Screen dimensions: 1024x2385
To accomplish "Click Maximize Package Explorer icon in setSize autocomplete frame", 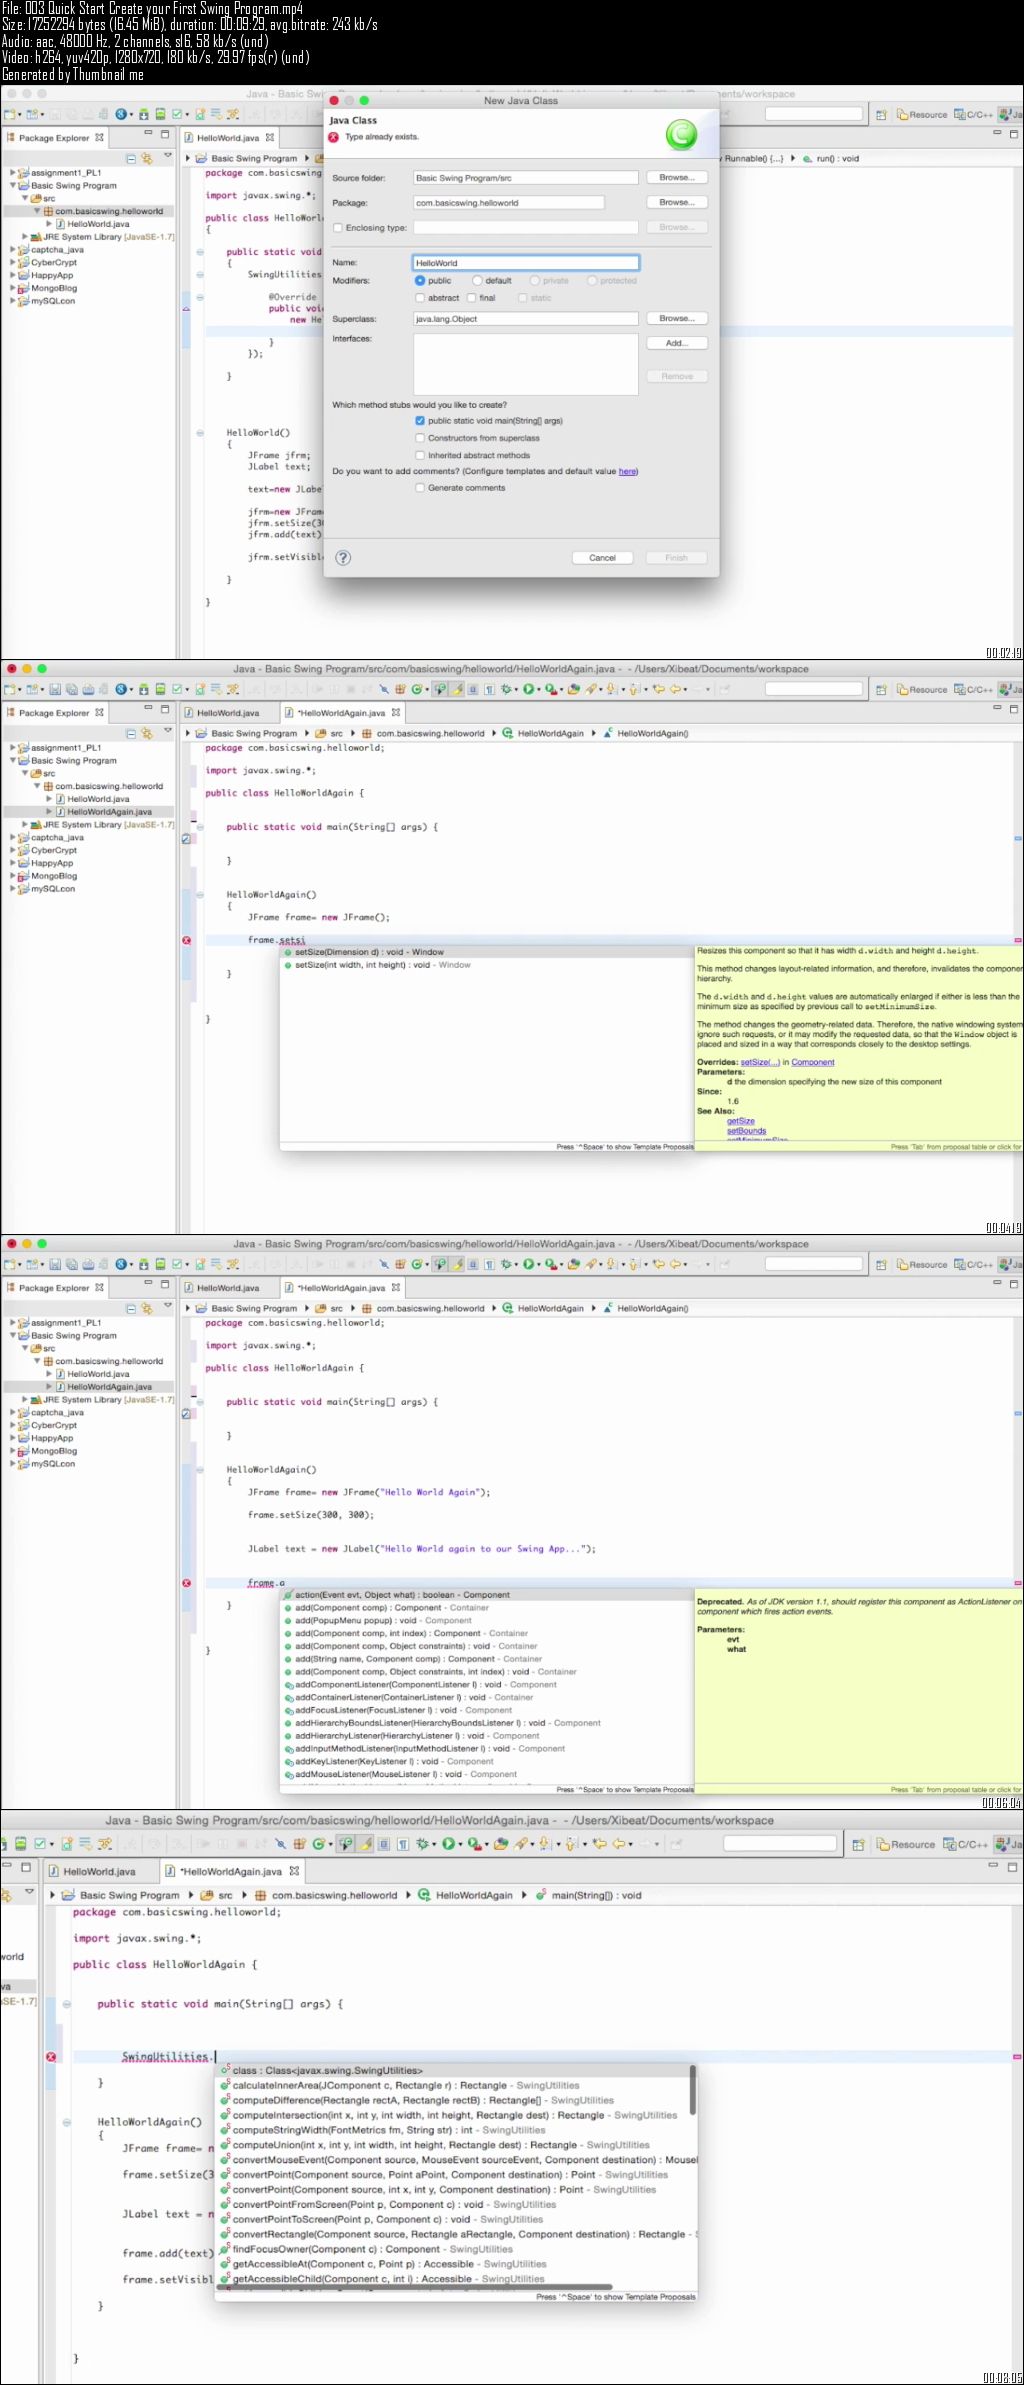I will tap(166, 708).
